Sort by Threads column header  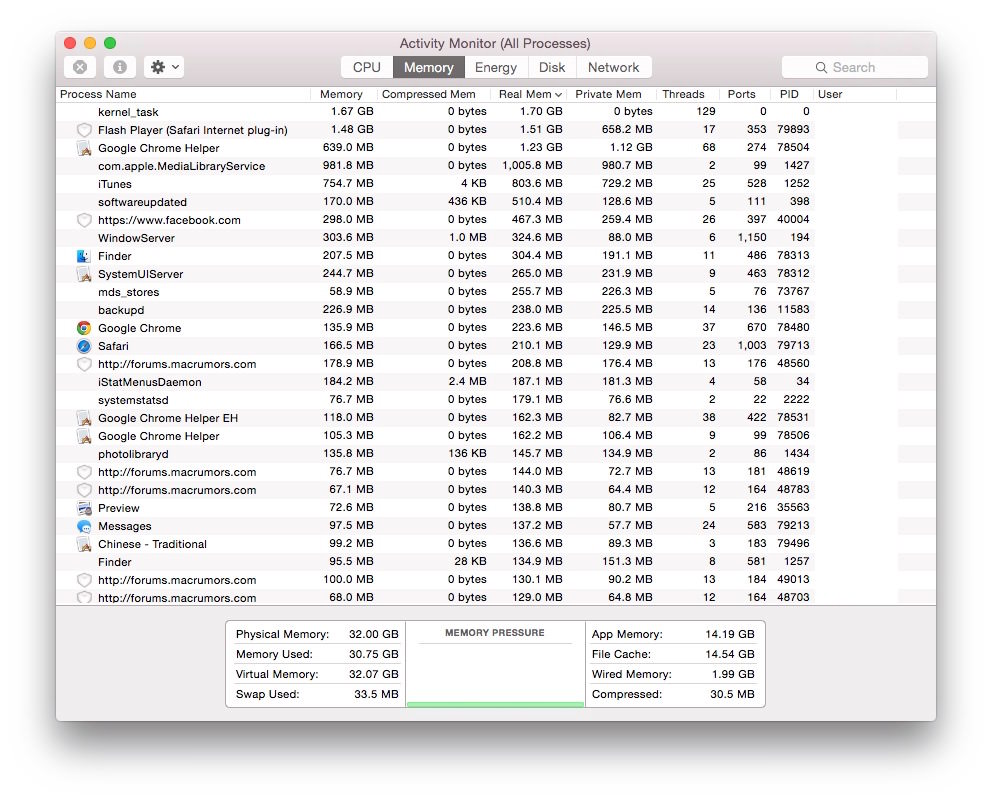(687, 94)
